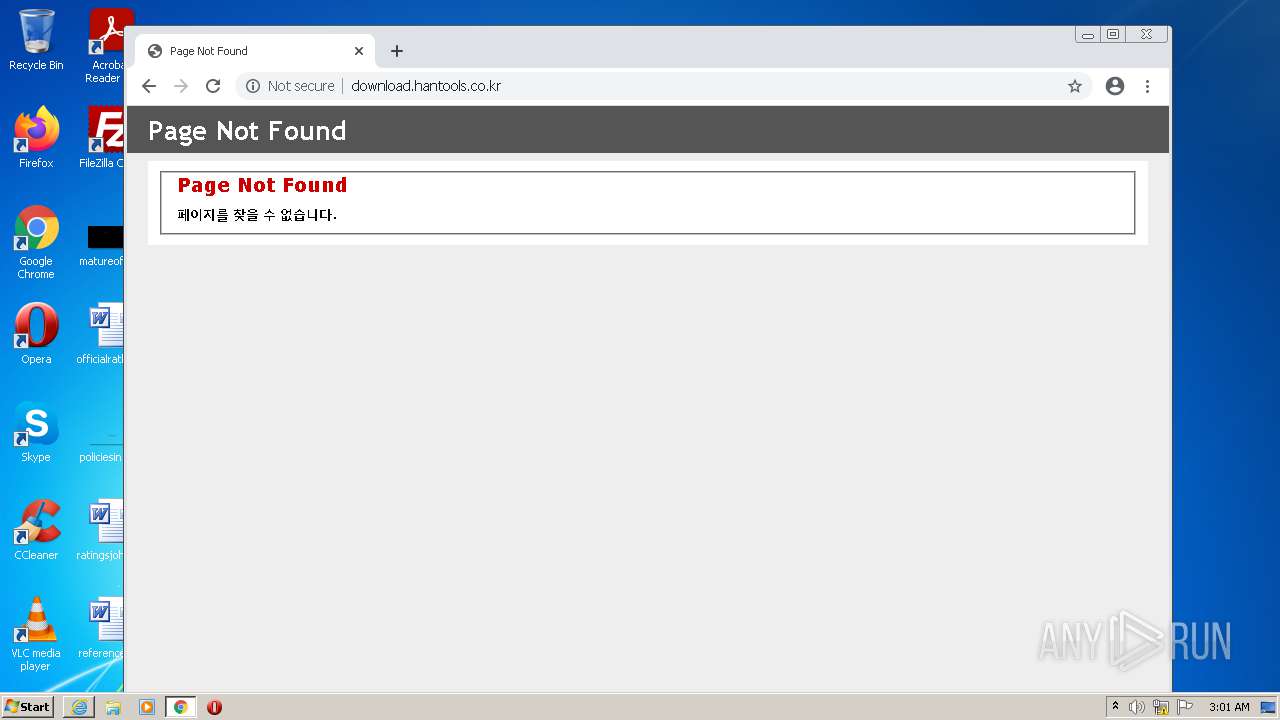Launch Windows Media Player from the taskbar
Image resolution: width=1280 pixels, height=720 pixels.
point(147,707)
